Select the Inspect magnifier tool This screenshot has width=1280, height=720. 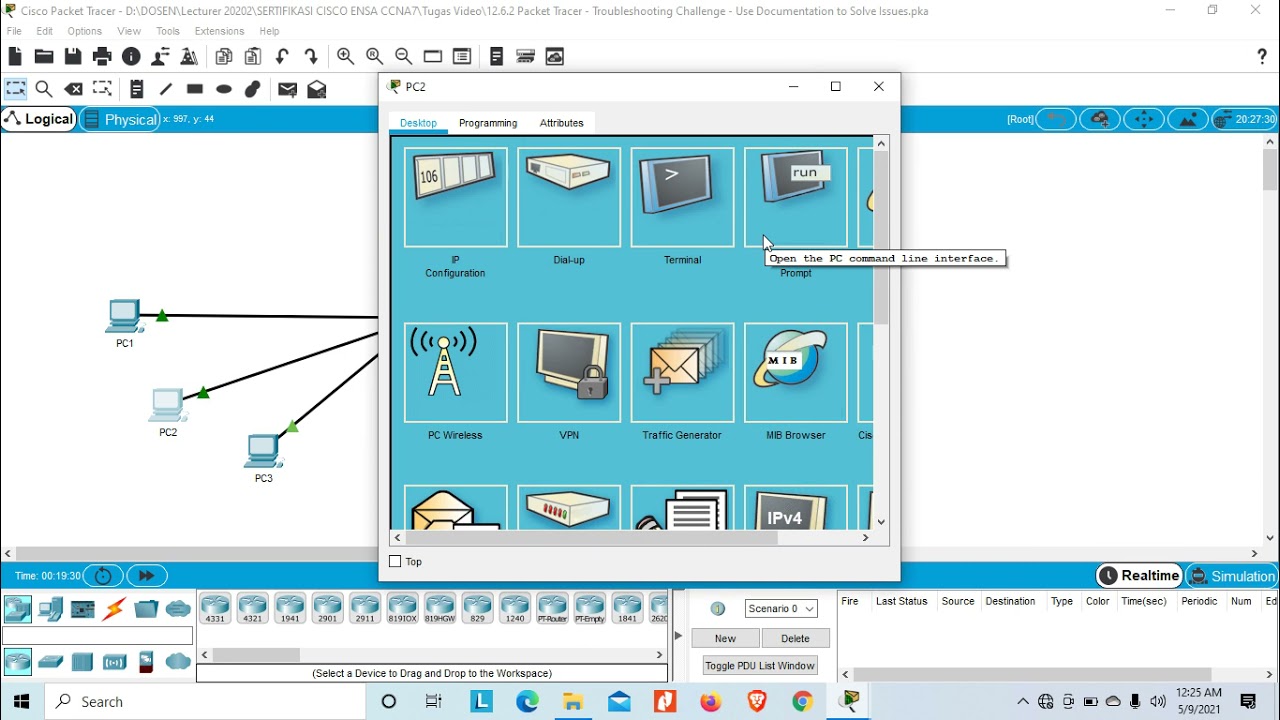[44, 89]
